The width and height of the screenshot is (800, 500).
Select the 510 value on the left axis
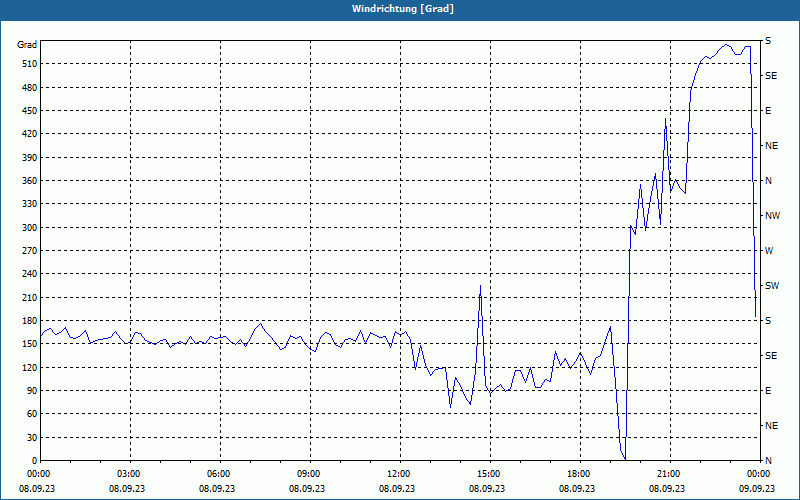tap(29, 64)
